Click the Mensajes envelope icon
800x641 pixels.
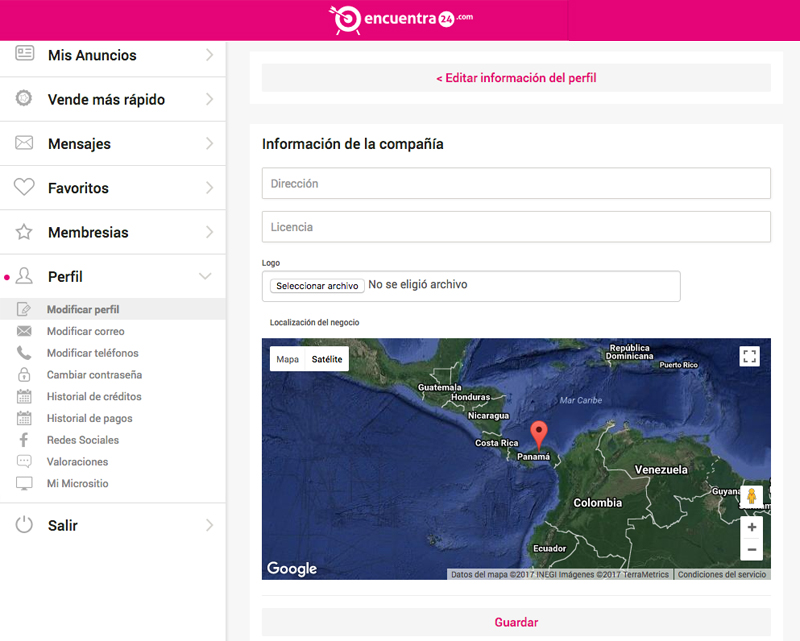click(x=24, y=142)
